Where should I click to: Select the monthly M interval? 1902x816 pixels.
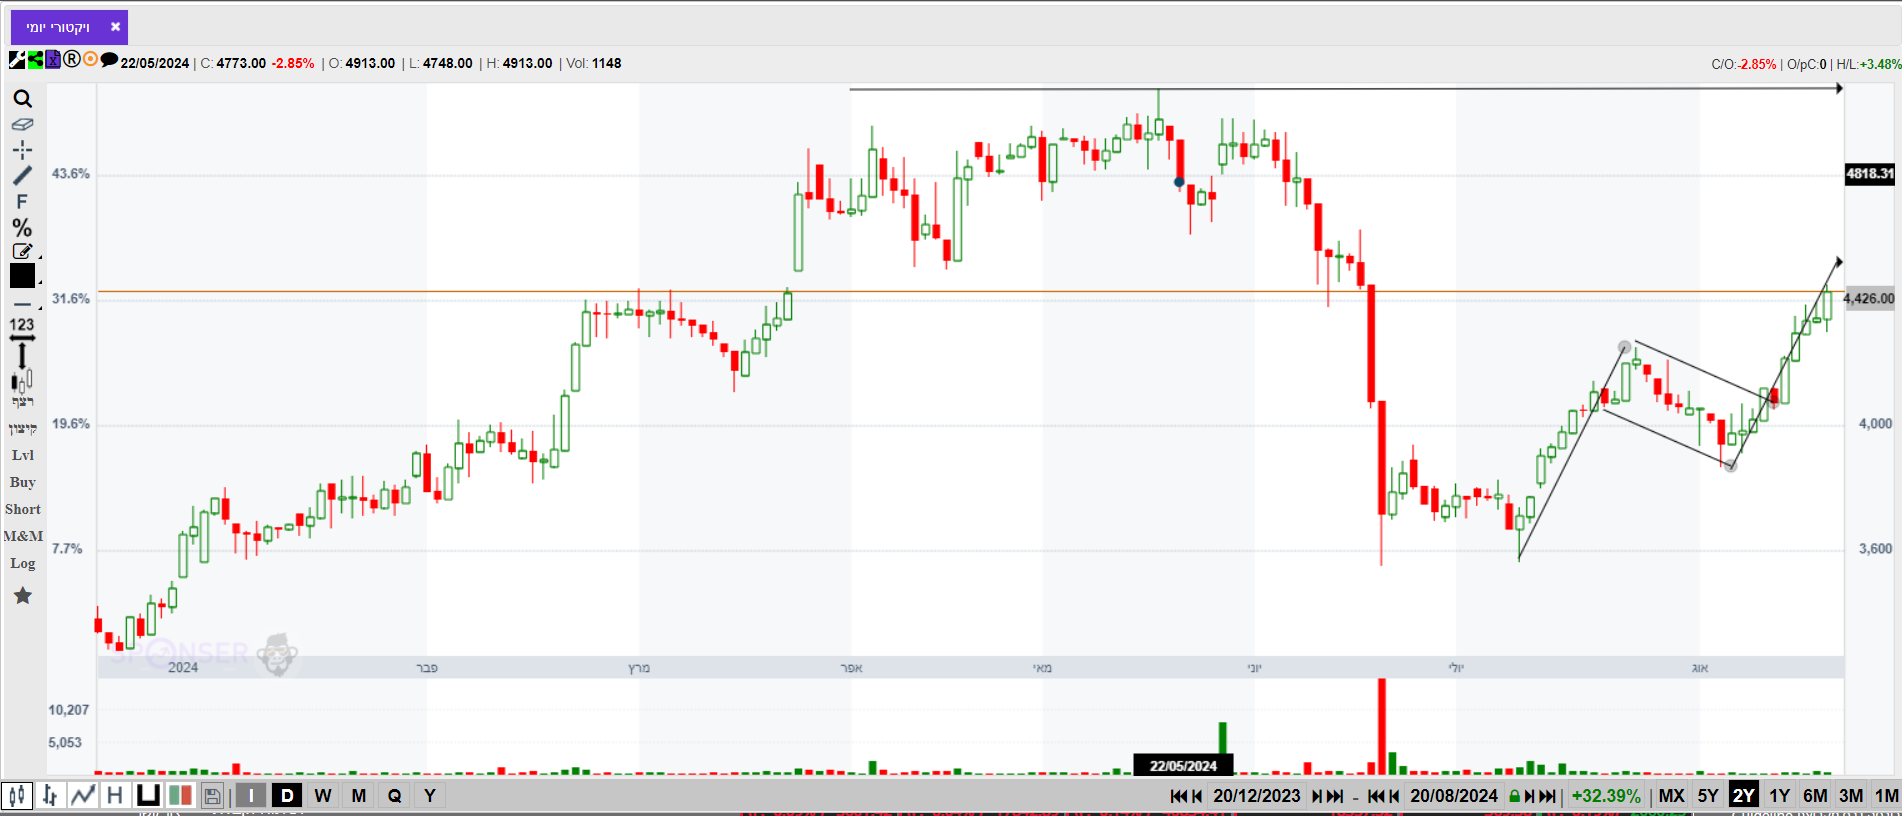click(x=359, y=796)
